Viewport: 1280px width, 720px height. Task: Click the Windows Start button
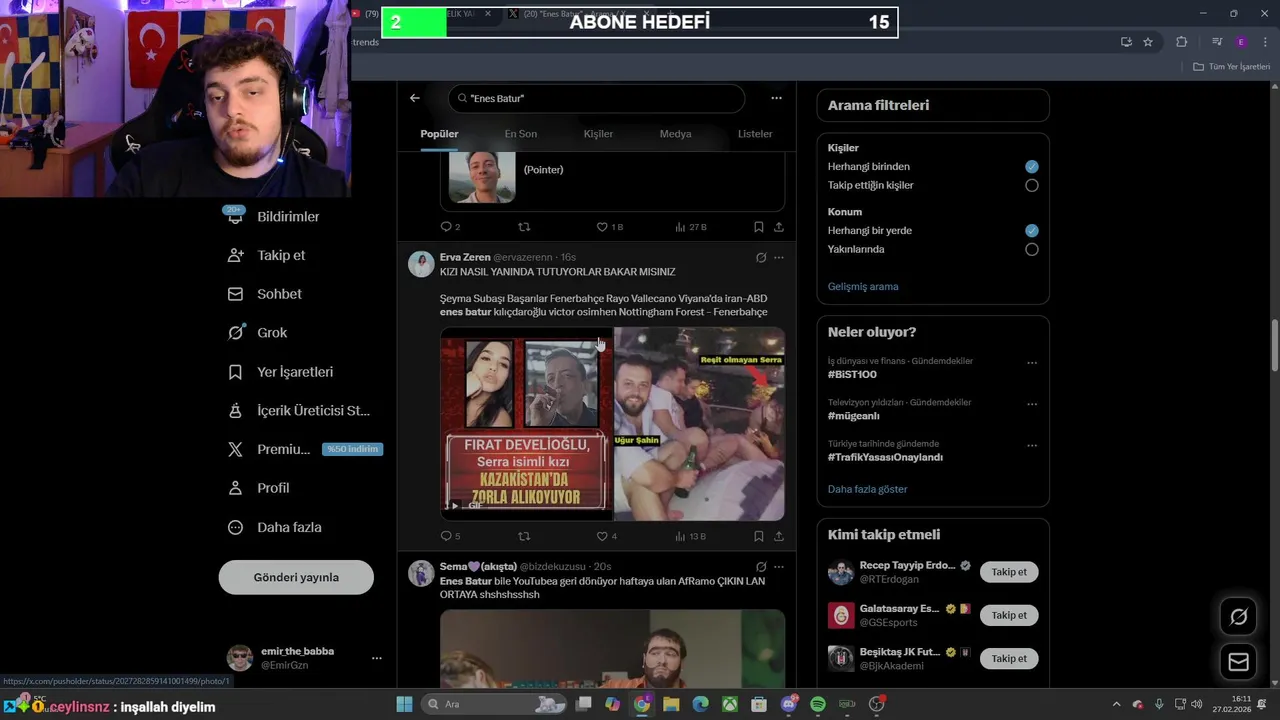[404, 704]
